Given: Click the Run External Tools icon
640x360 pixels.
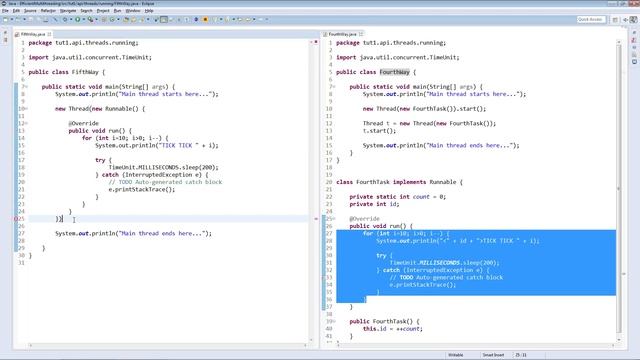Looking at the screenshot, I should tap(90, 19).
